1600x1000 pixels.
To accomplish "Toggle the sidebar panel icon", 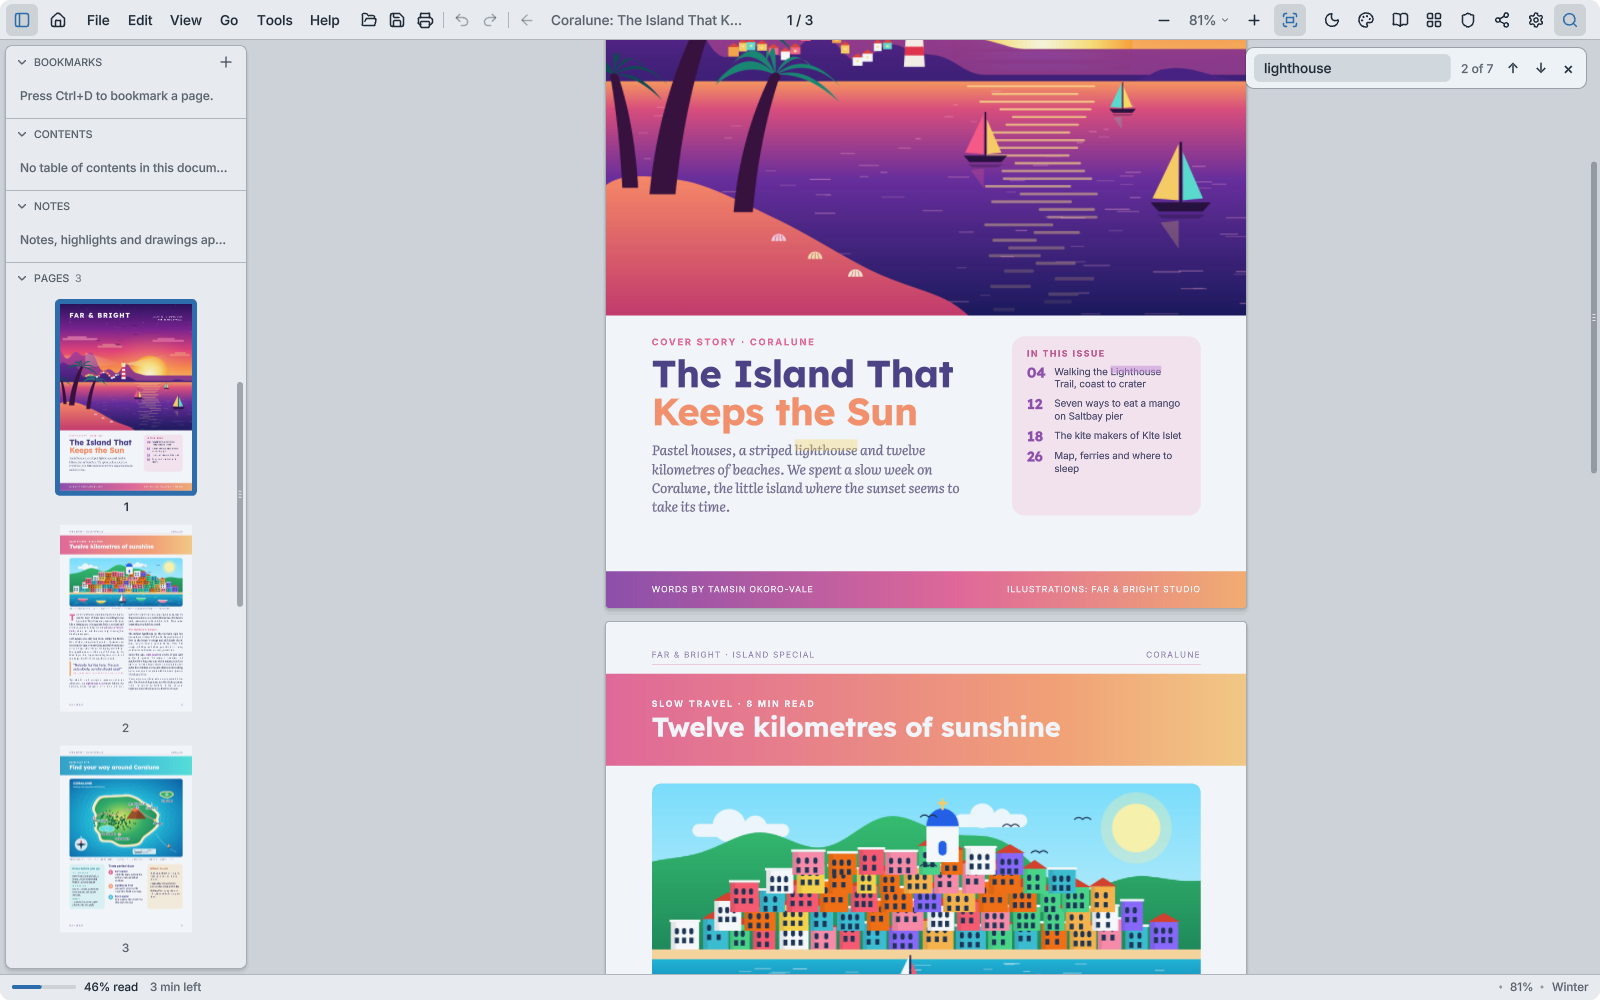I will pos(22,20).
